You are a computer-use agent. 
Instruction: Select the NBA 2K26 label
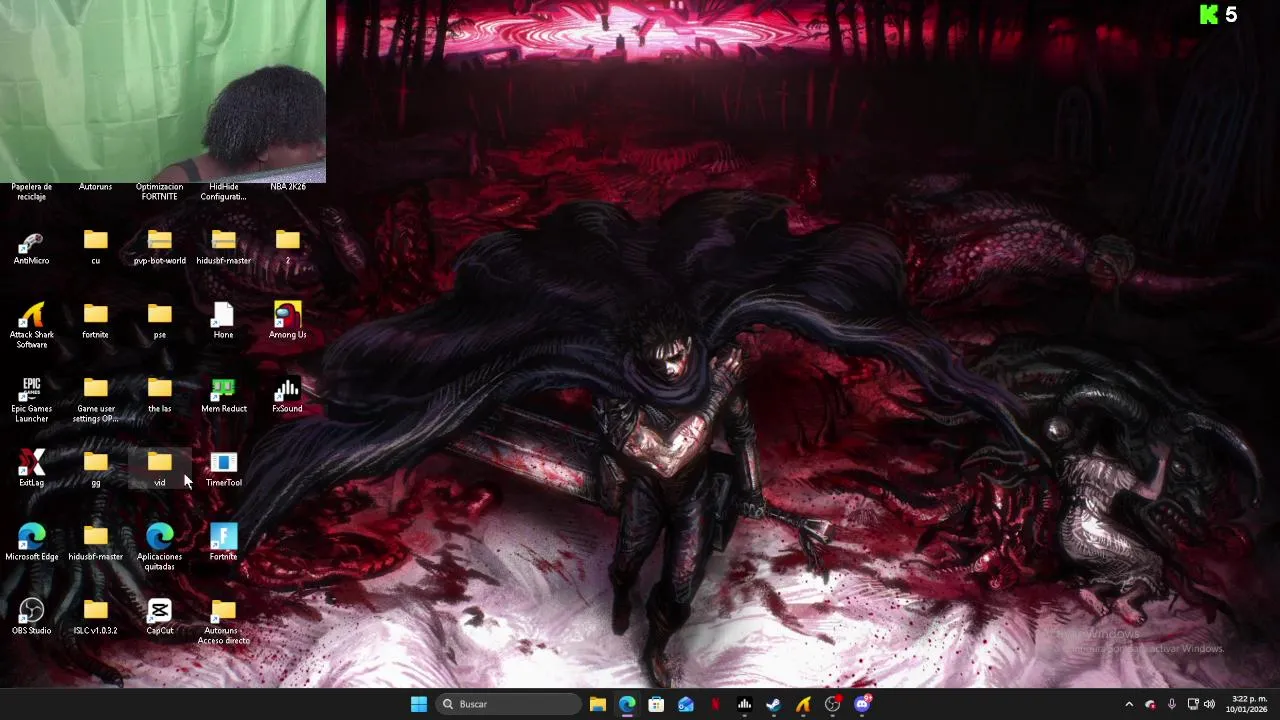tap(288, 187)
